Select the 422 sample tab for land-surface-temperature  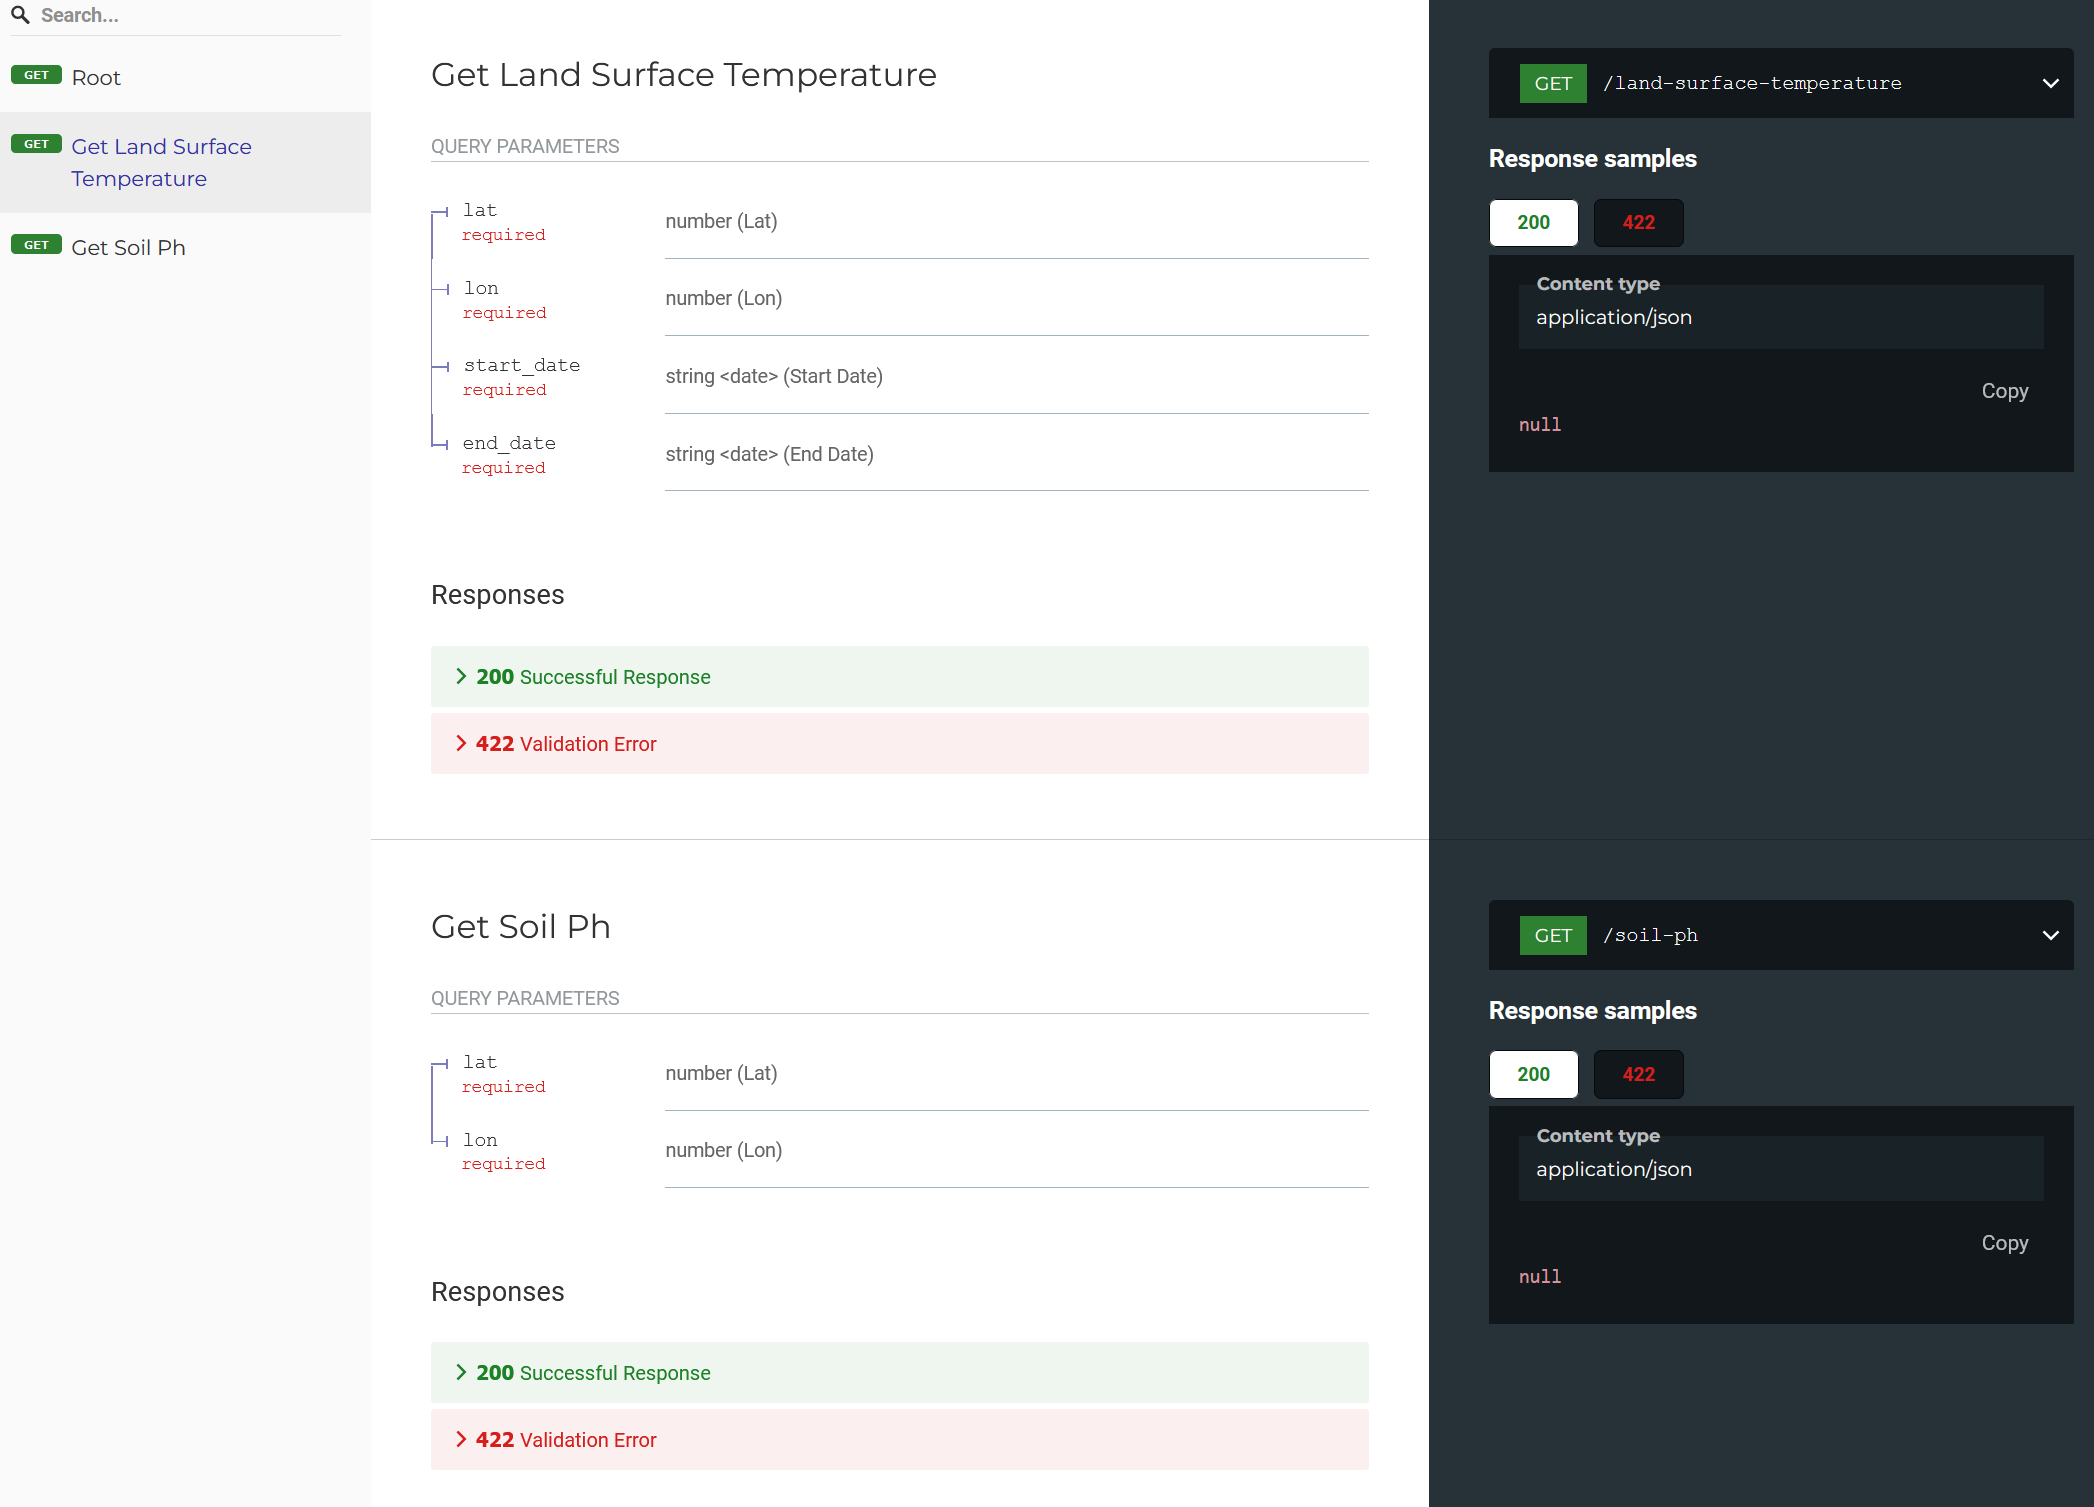pos(1638,223)
